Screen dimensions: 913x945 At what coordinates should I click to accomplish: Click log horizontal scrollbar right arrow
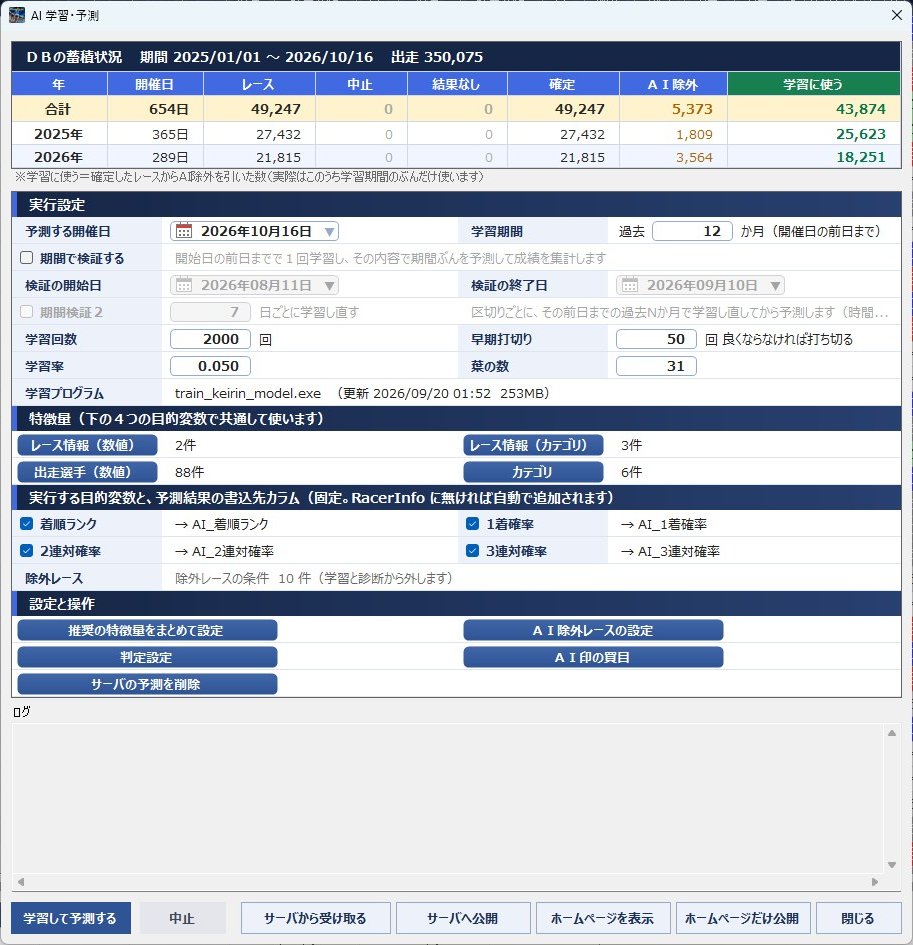(875, 882)
